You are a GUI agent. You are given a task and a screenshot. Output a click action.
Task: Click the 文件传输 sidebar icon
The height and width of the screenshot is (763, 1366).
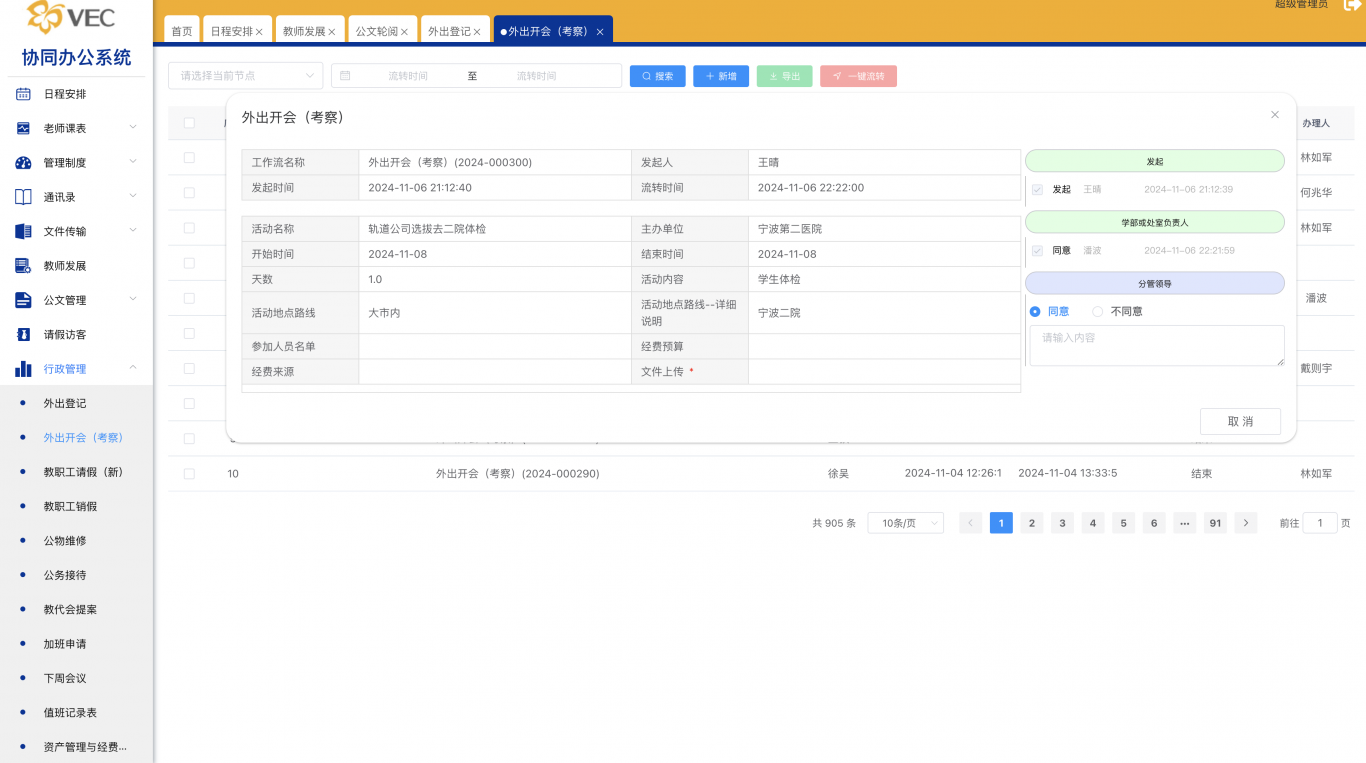pyautogui.click(x=23, y=231)
